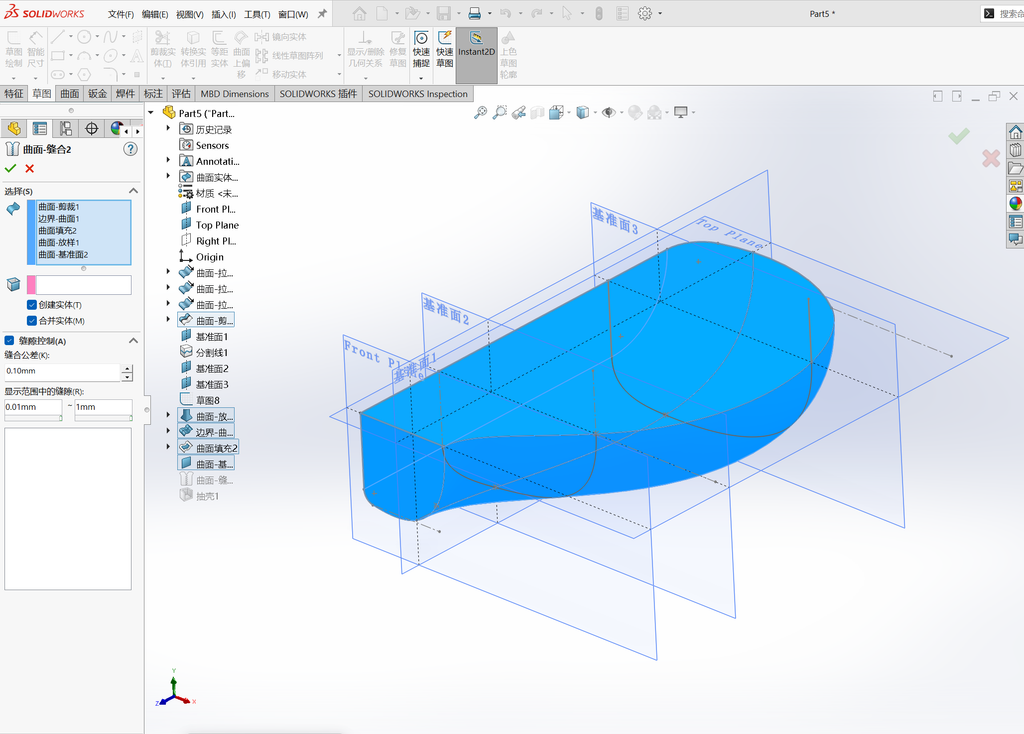Open the Options gear icon
The width and height of the screenshot is (1024, 734).
645,13
